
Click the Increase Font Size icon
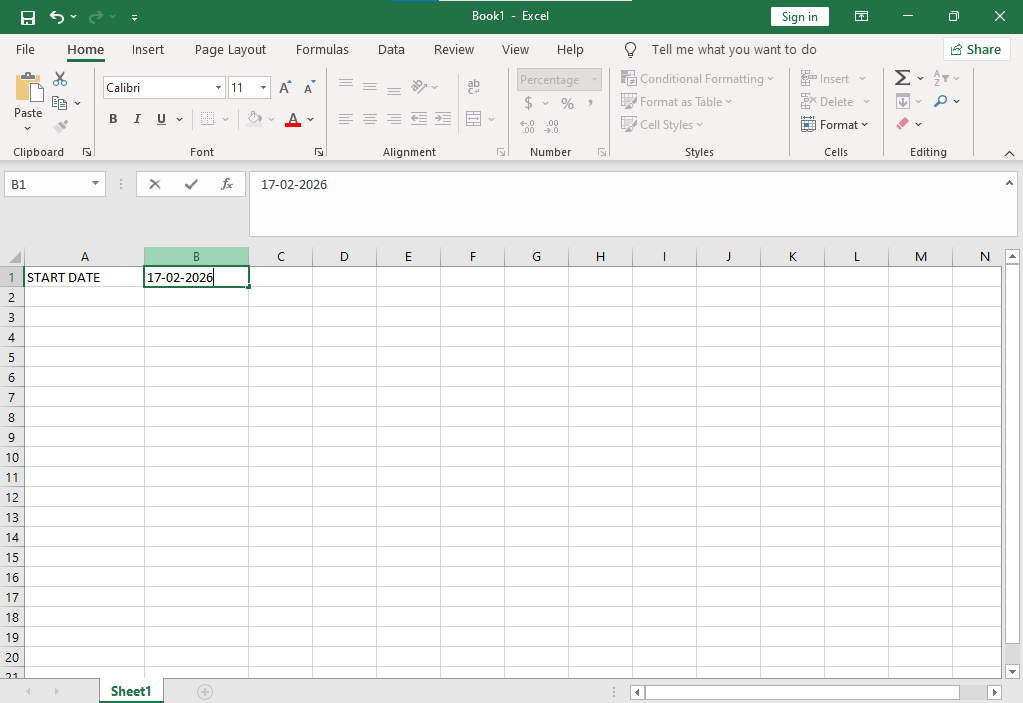(285, 88)
